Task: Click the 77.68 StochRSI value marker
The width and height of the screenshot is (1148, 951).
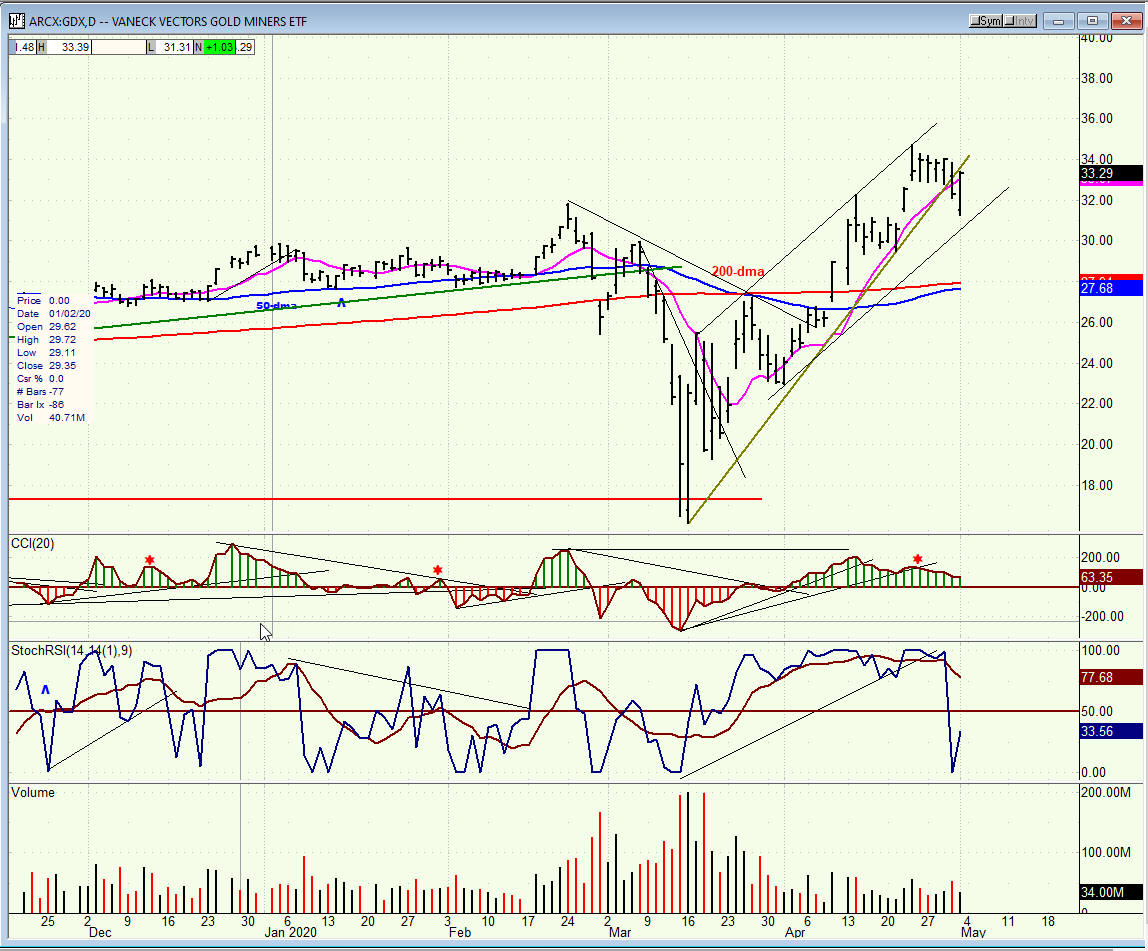Action: (1111, 678)
